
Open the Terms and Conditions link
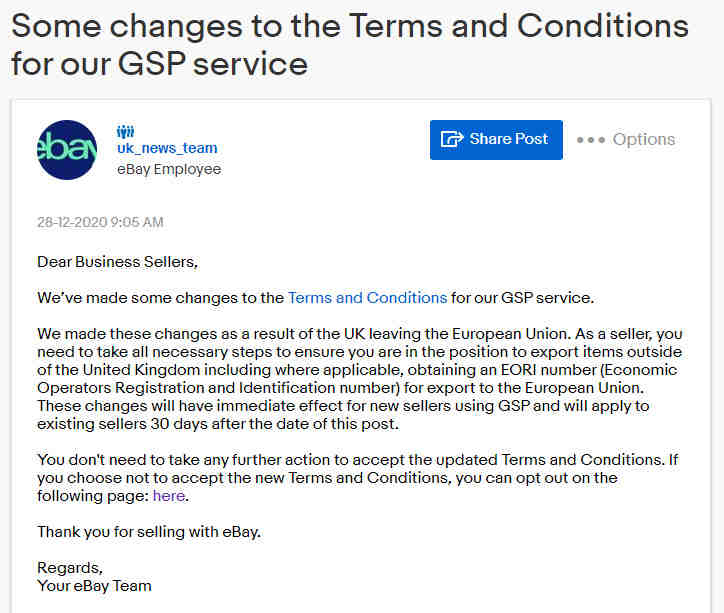click(x=368, y=298)
